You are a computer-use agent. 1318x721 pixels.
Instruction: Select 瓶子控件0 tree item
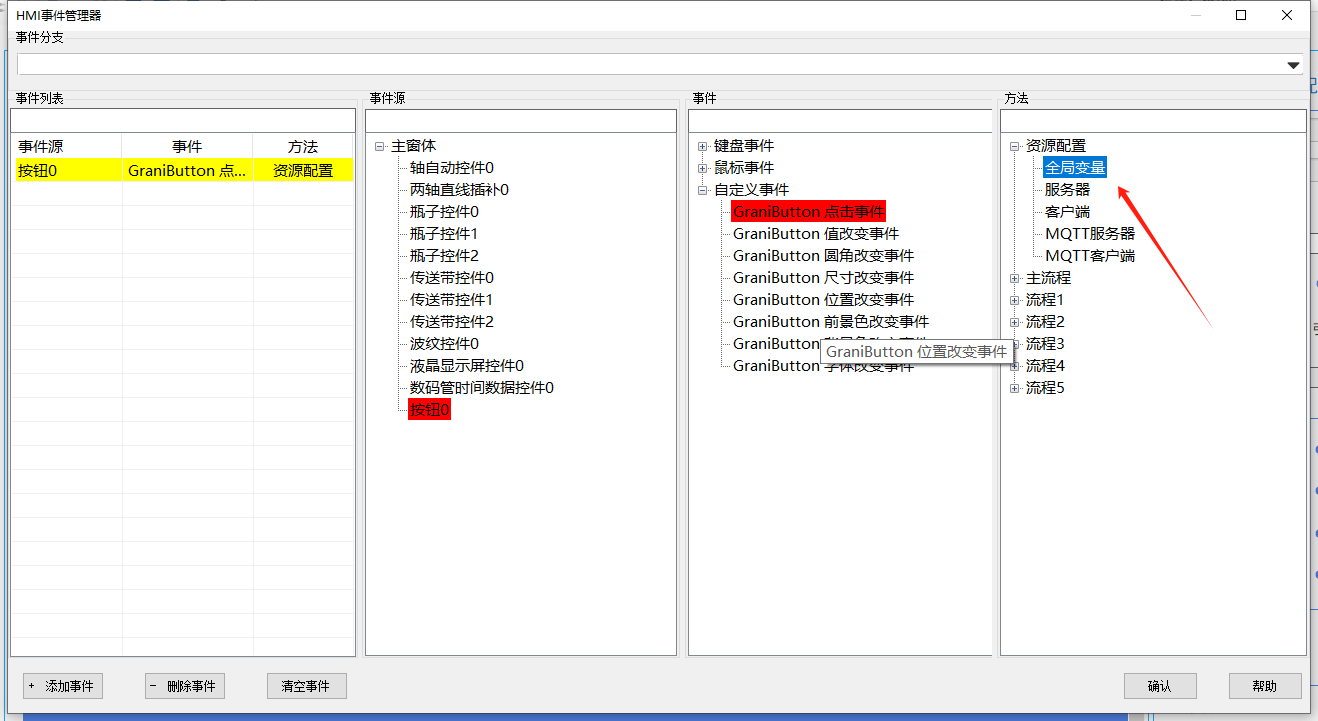pos(444,212)
